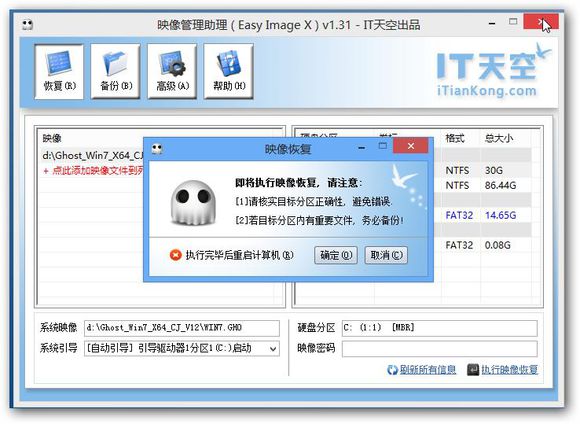Minimize the 映像恢复 dialog
The image size is (580, 424).
(362, 148)
